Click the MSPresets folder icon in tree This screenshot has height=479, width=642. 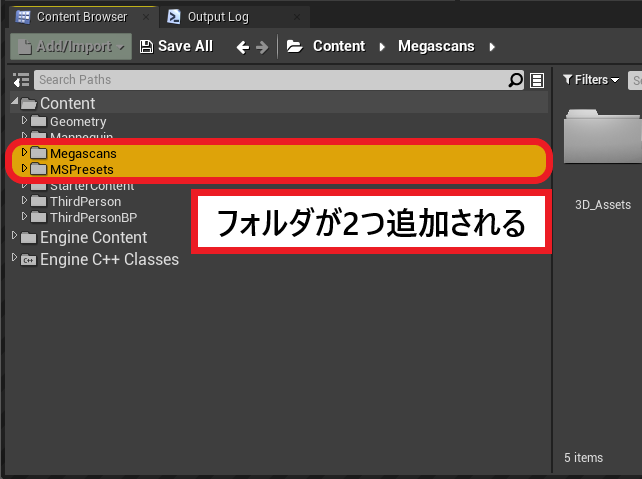38,169
